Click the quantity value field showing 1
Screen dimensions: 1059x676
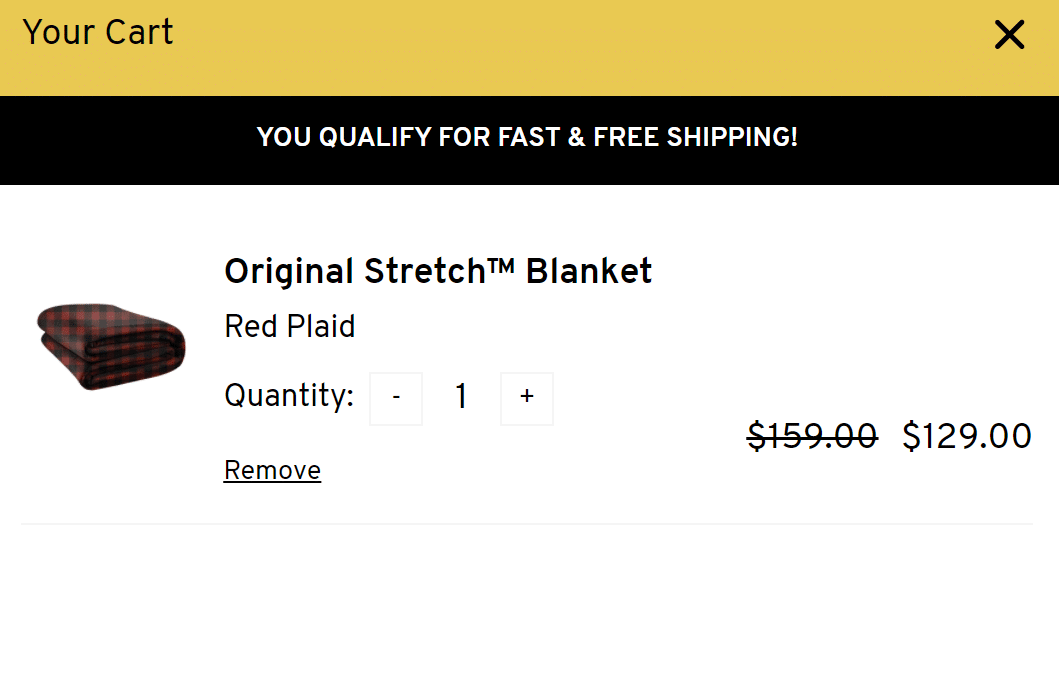point(461,397)
